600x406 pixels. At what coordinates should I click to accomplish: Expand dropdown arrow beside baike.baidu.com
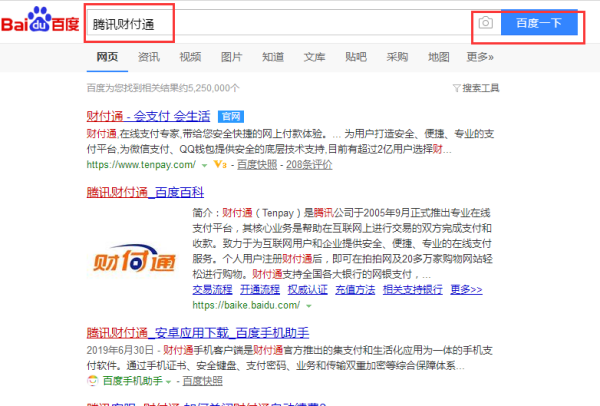(309, 306)
